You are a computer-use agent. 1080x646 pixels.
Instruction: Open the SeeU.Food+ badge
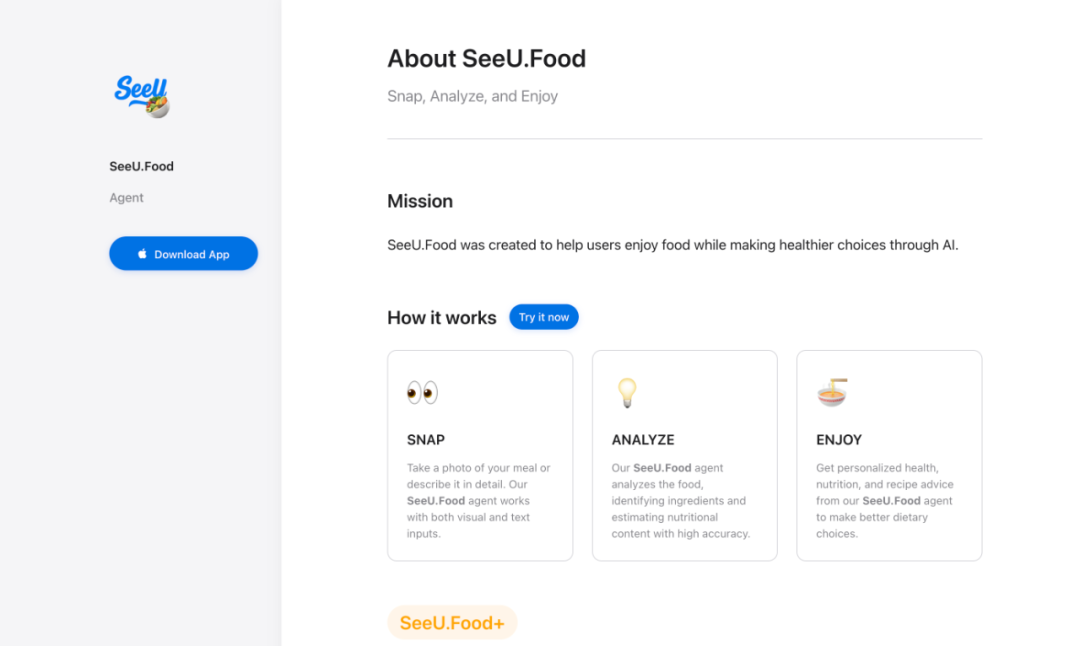(x=452, y=623)
